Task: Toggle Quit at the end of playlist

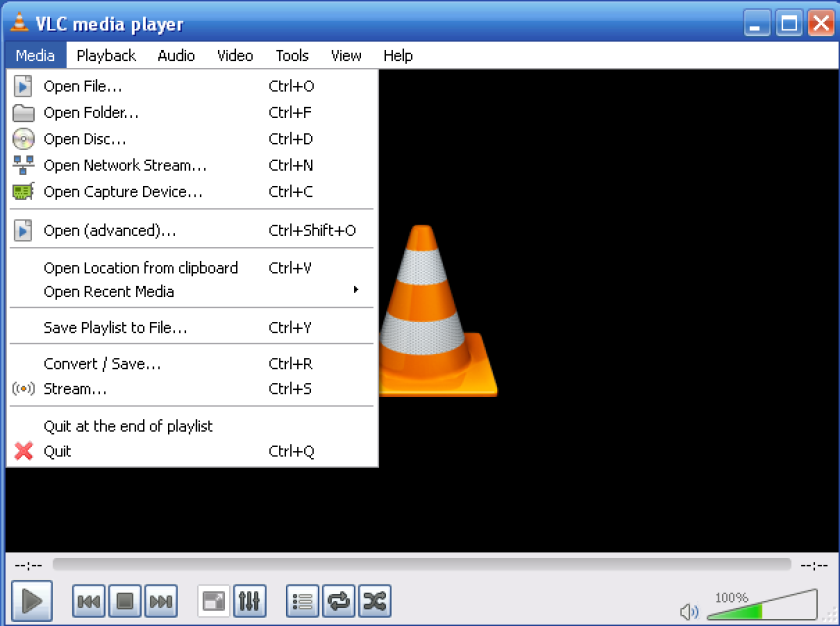Action: pos(192,426)
